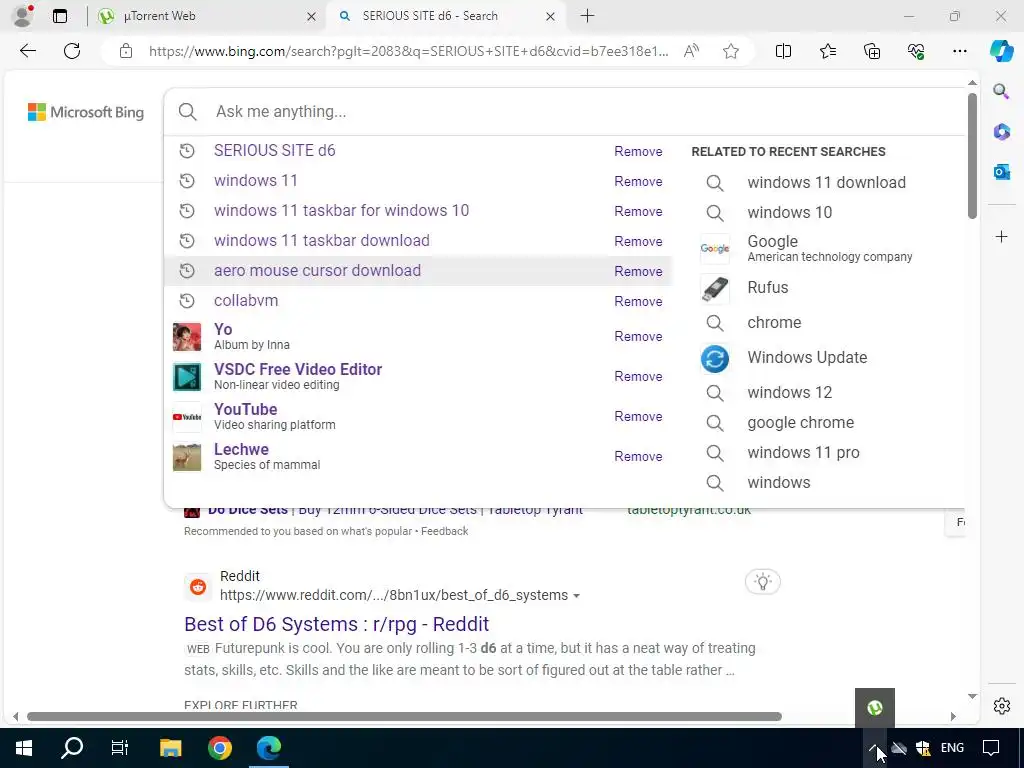Viewport: 1024px width, 768px height.
Task: Open the Favorites list icon
Action: click(x=827, y=51)
